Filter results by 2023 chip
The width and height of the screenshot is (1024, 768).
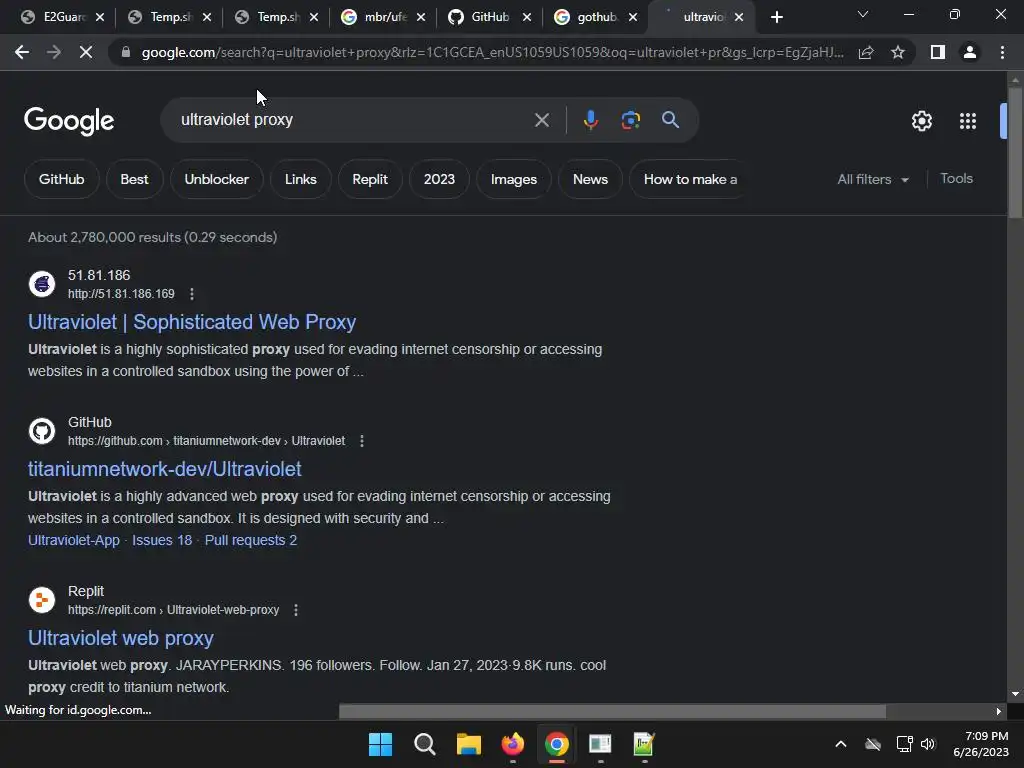(x=439, y=180)
